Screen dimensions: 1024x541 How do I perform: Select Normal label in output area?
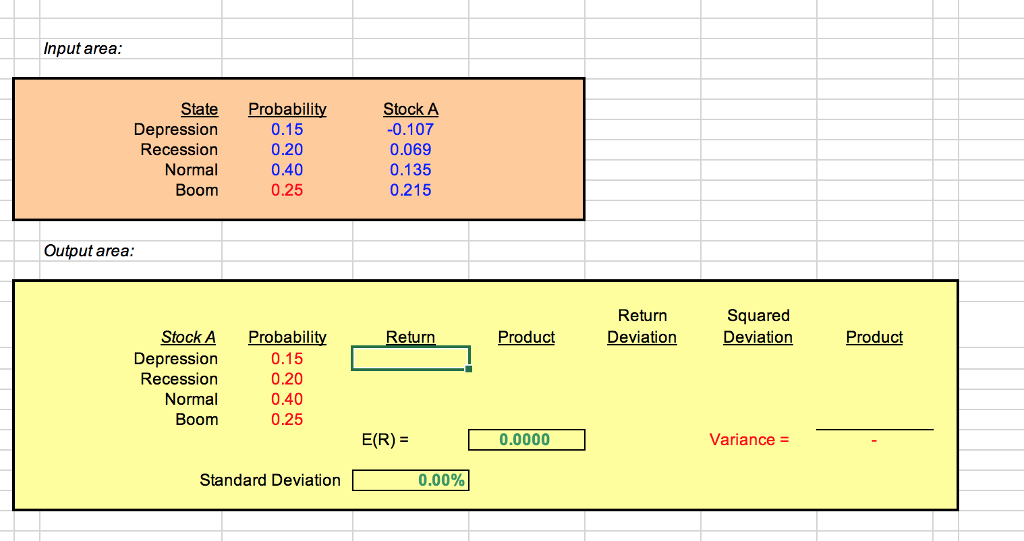click(191, 399)
